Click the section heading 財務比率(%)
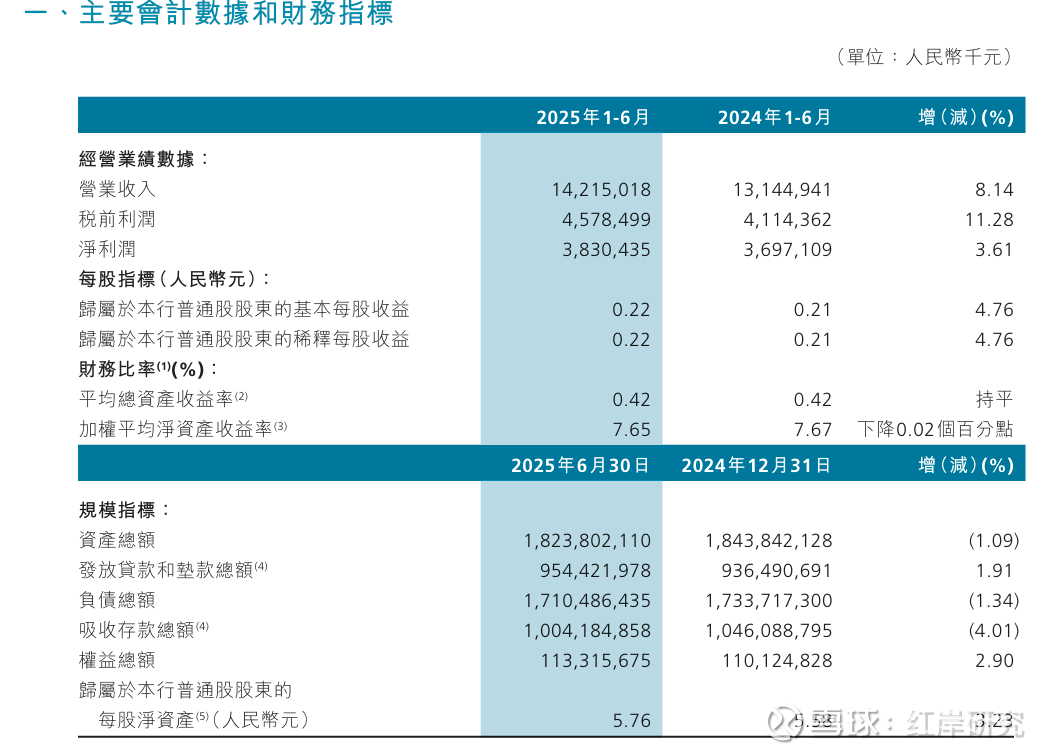1056x756 pixels. coord(142,370)
